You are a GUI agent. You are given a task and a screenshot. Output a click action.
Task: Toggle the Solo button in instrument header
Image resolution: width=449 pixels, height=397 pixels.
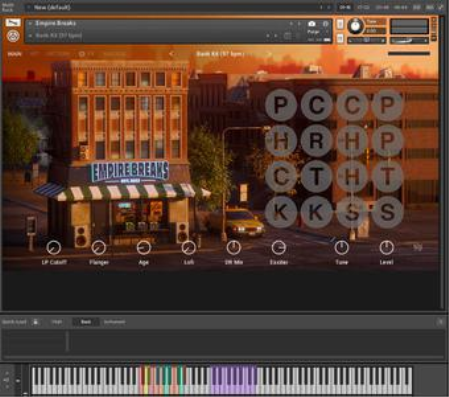[x=340, y=24]
